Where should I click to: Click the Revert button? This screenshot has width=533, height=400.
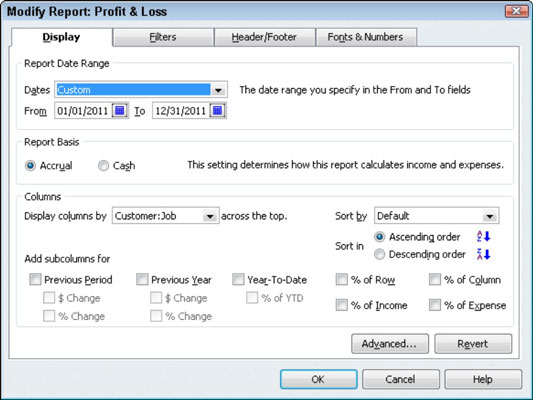pos(473,344)
